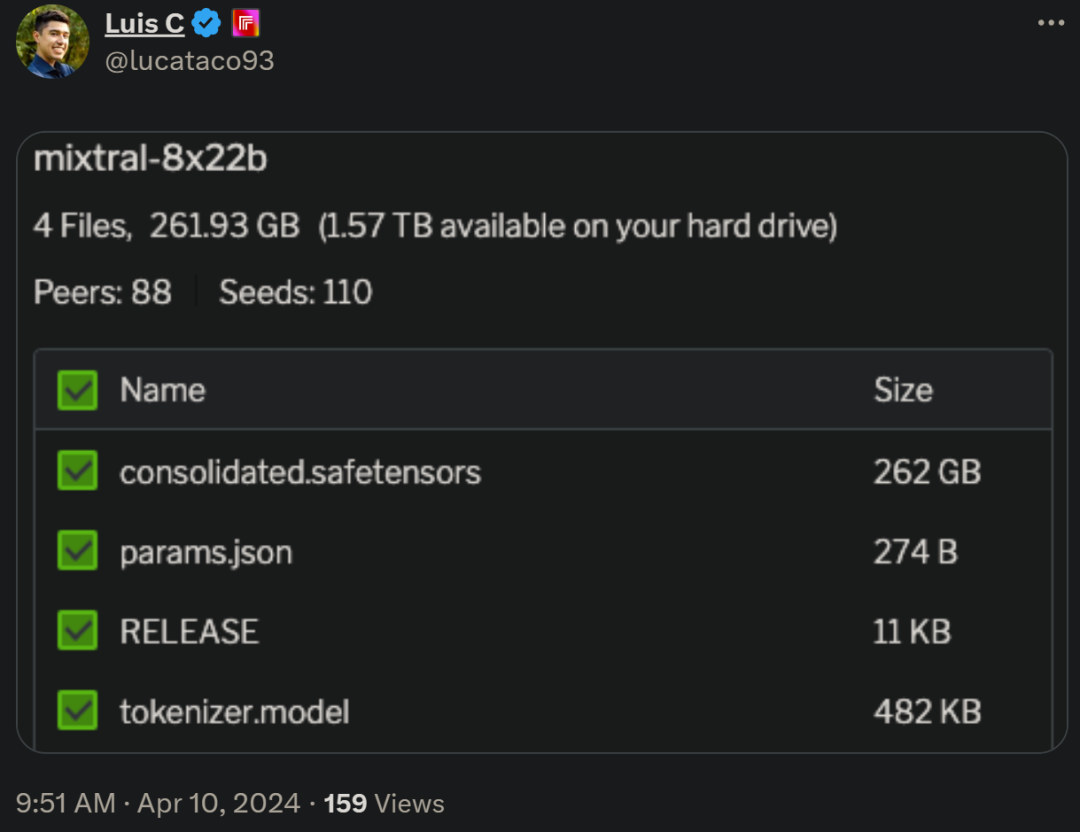Click the Size column header
1080x832 pixels.
click(904, 390)
